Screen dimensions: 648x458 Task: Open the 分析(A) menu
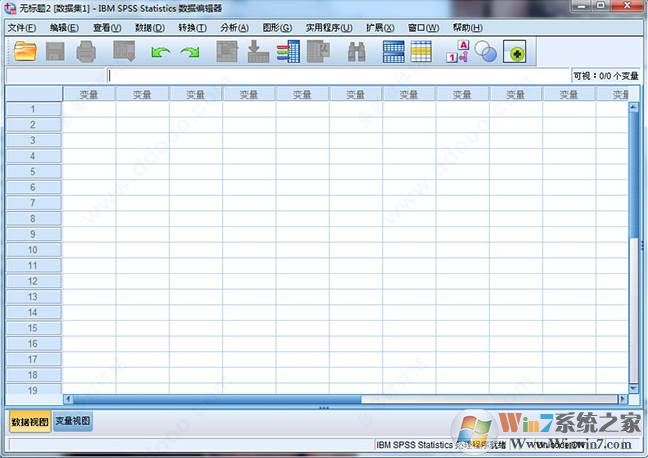[x=235, y=27]
